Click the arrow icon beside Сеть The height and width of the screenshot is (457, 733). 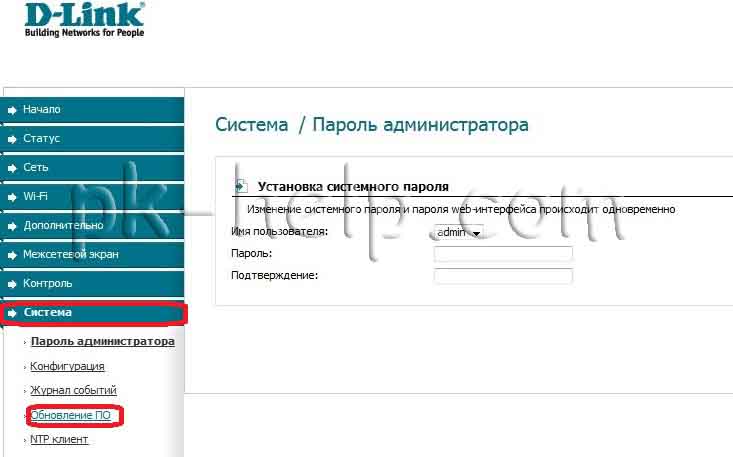12,168
